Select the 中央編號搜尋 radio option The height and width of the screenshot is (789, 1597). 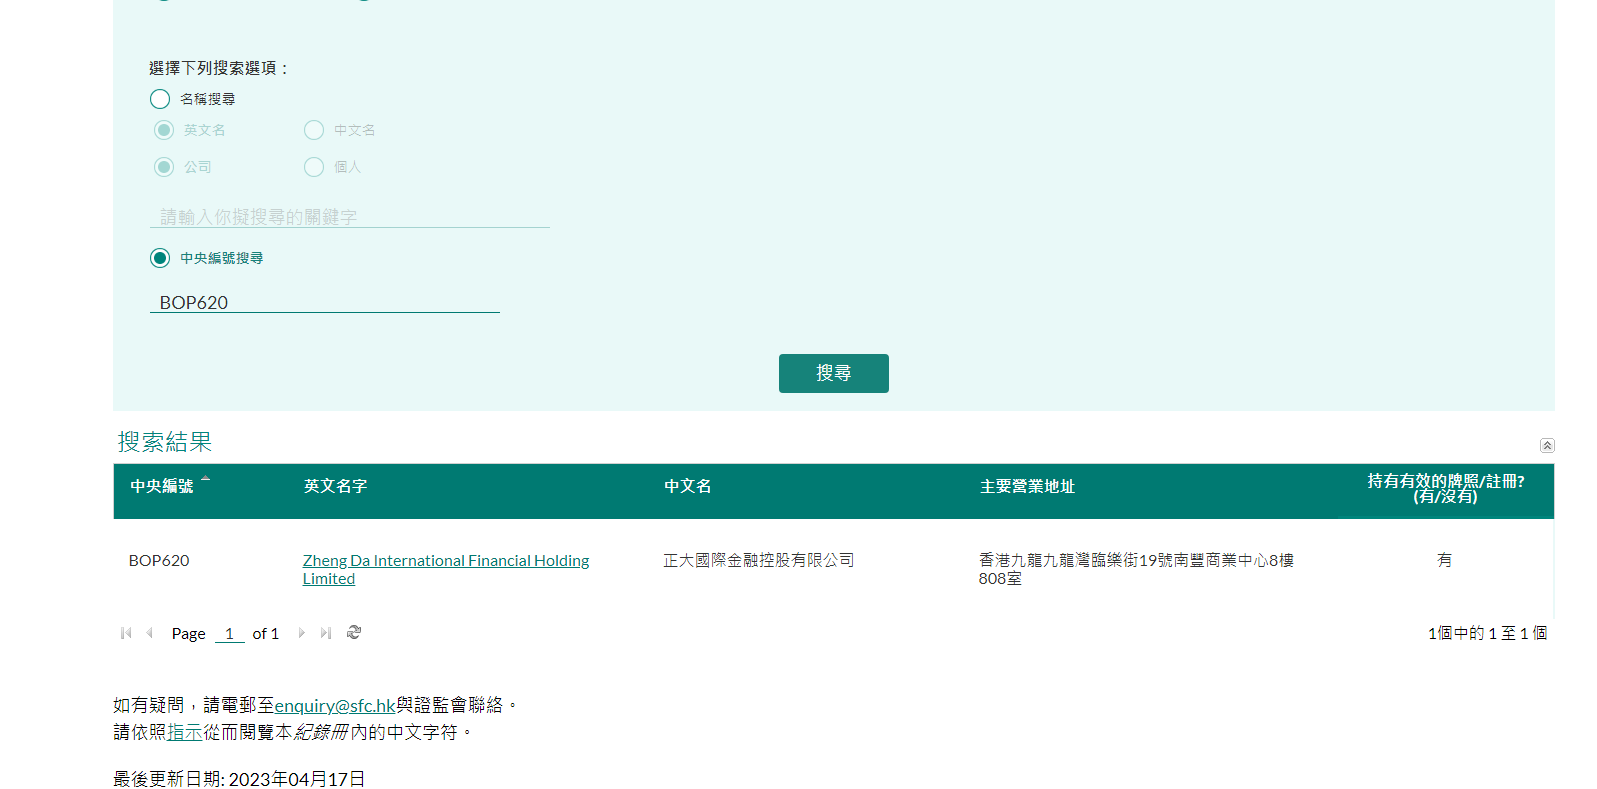(160, 258)
